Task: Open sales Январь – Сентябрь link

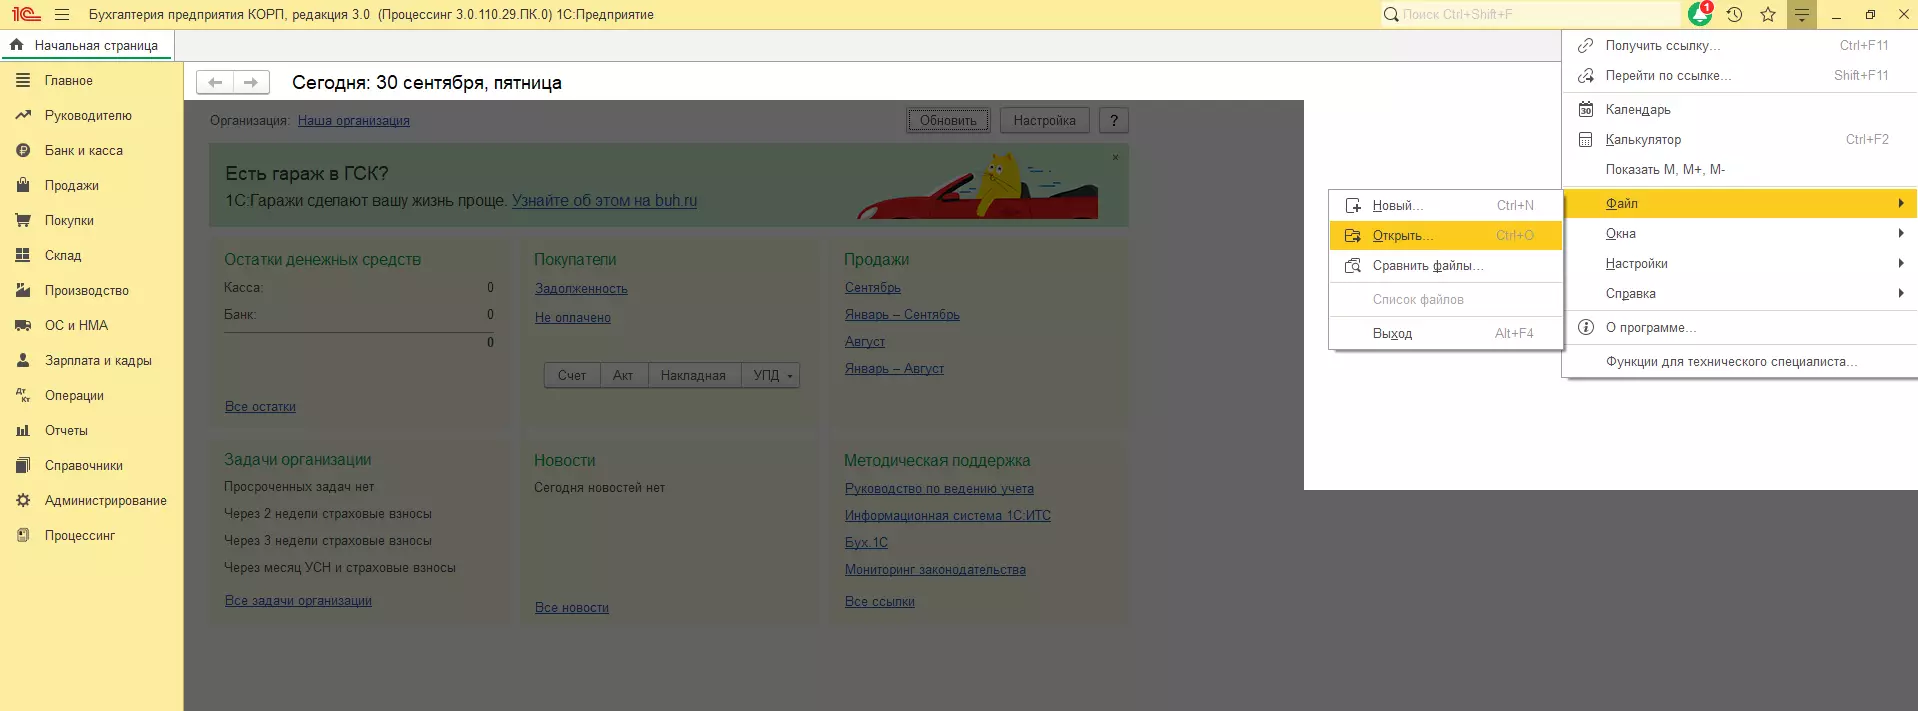Action: pyautogui.click(x=902, y=315)
